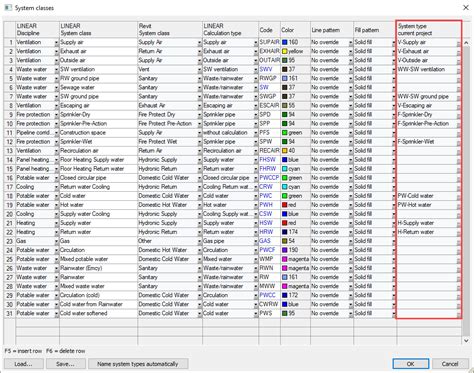Click Sprinkler-Wet in LINEAR System class
Image resolution: width=474 pixels, height=373 pixels.
[x=98, y=142]
